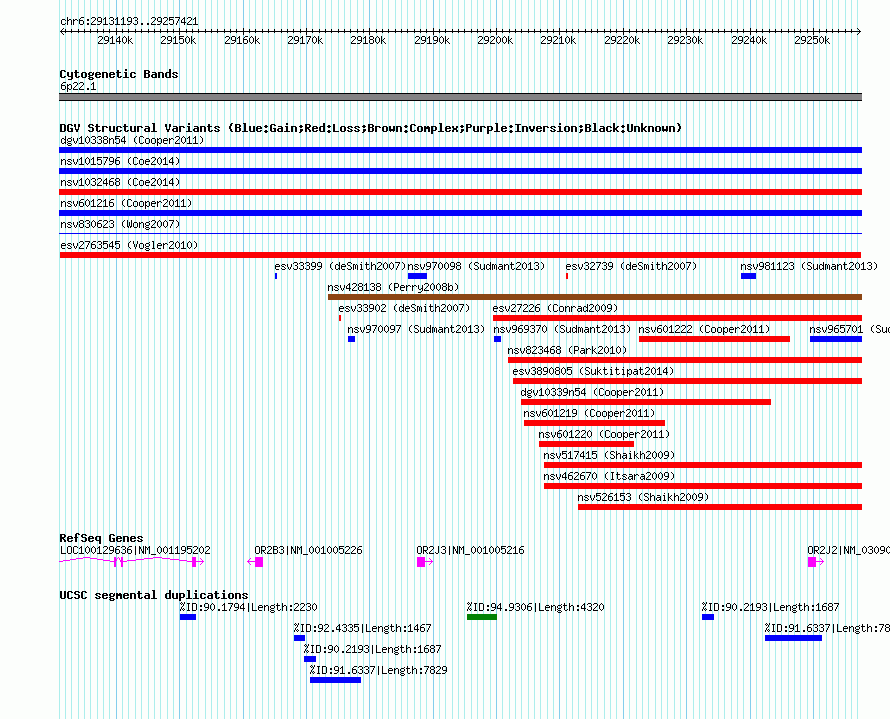Select nsv830623 (Wong2007) variant label

click(120, 224)
